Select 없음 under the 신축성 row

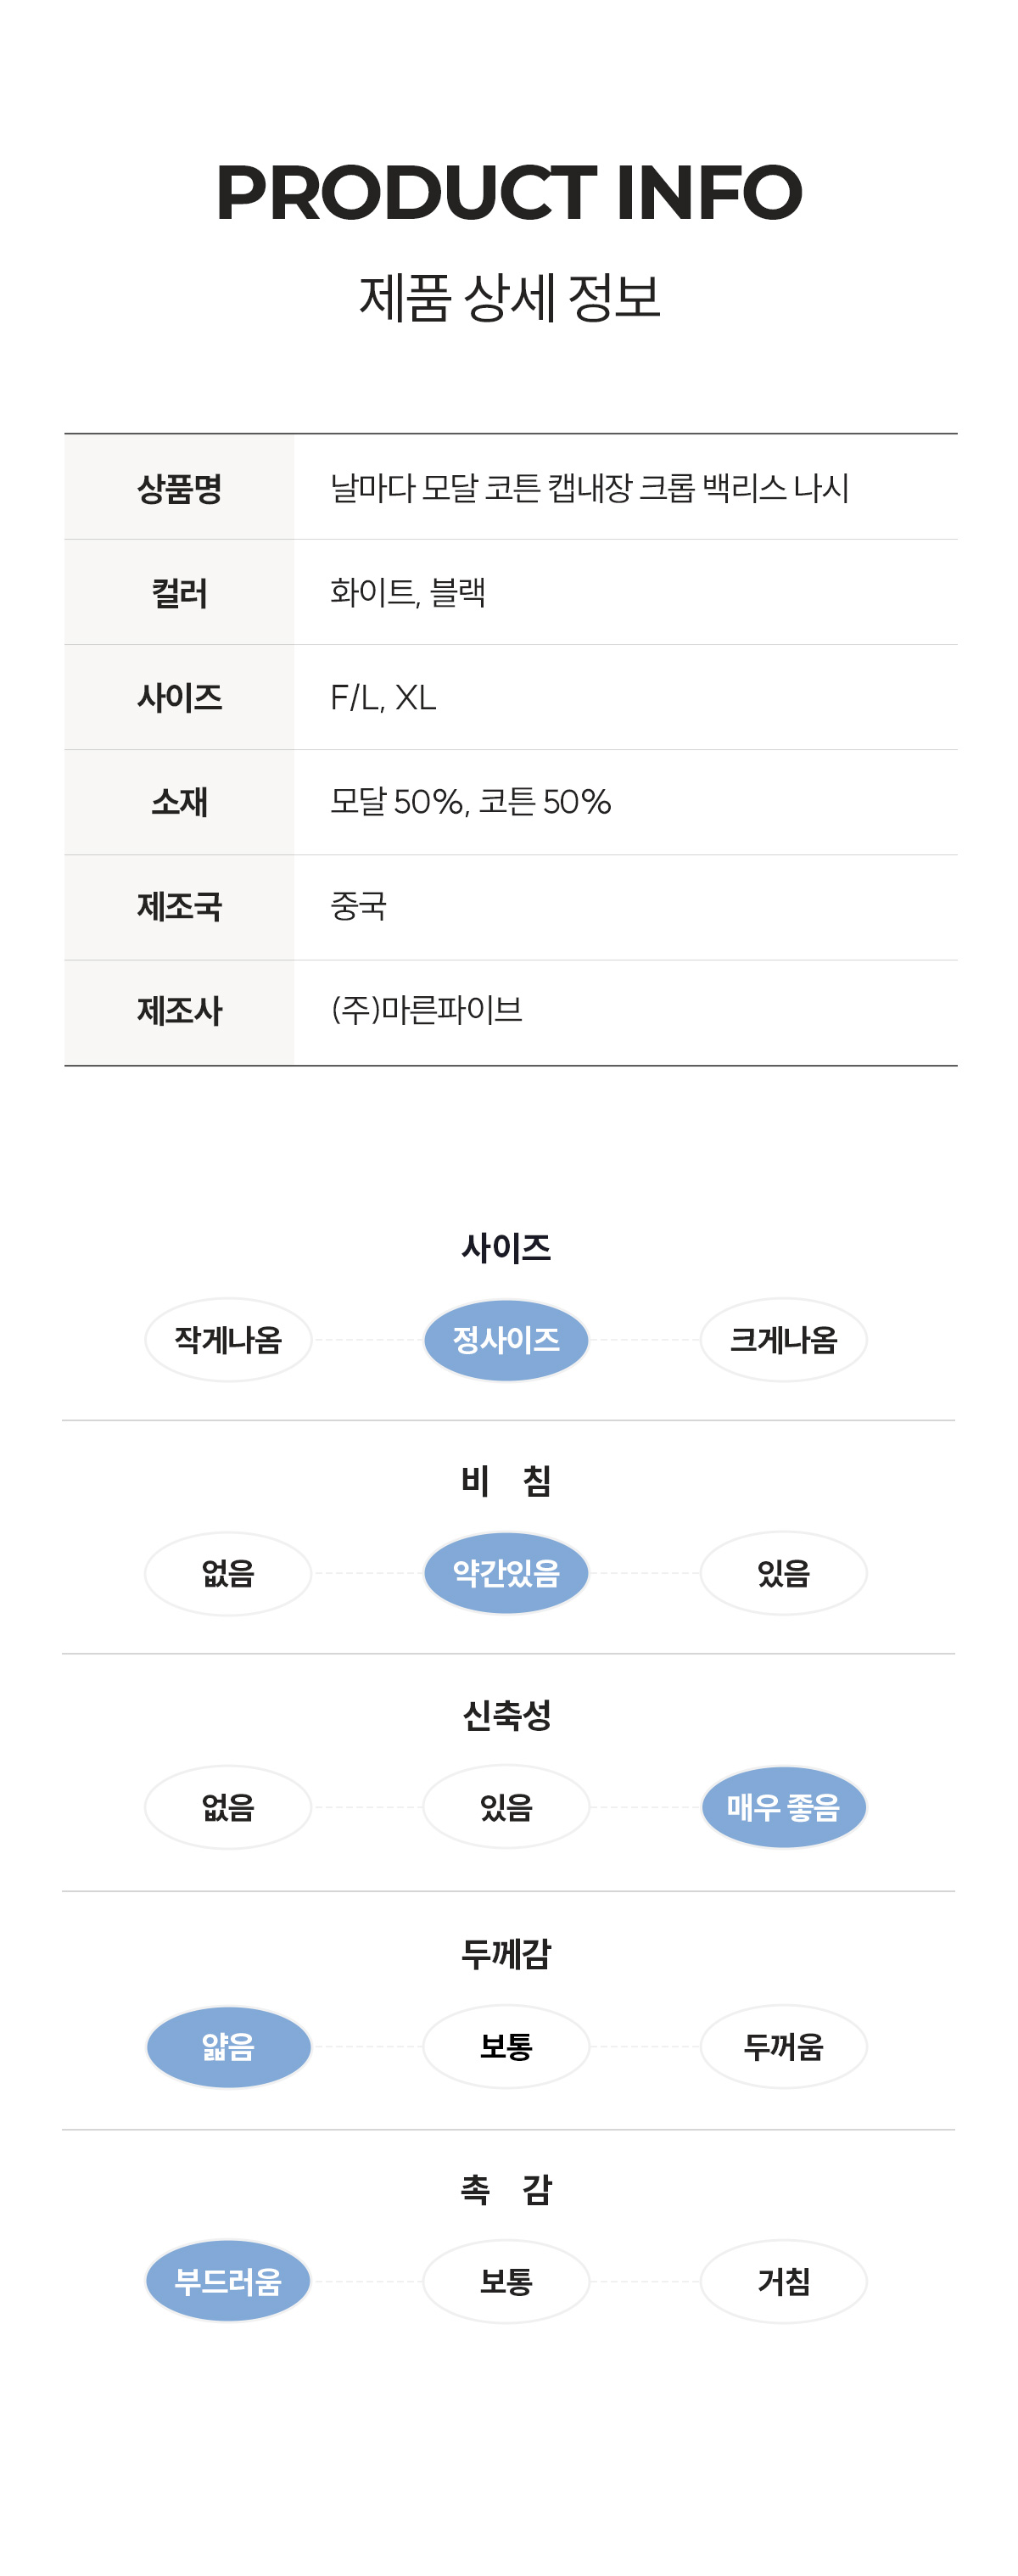coord(228,1807)
